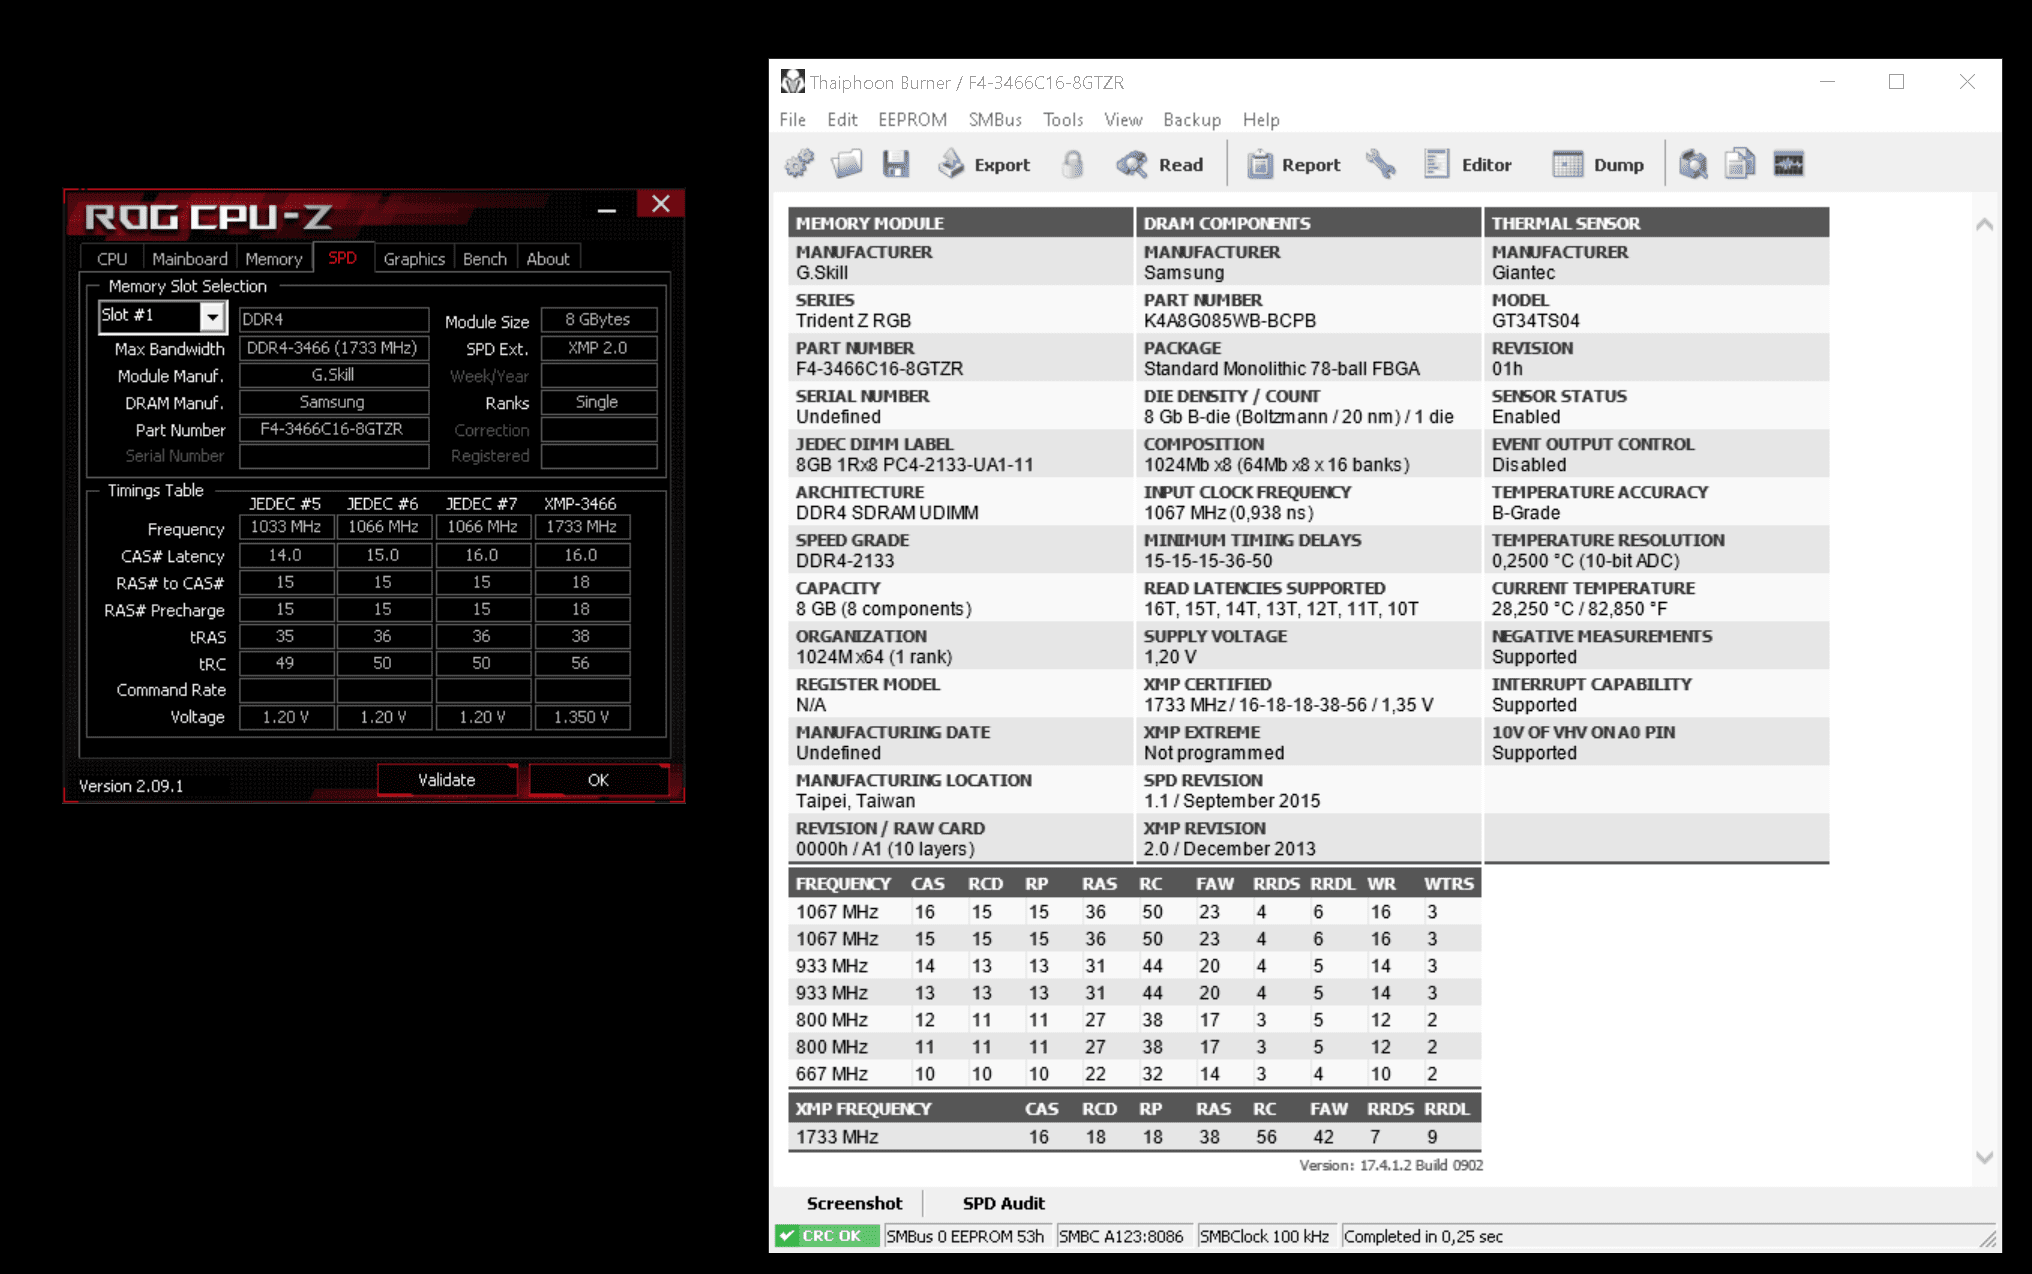Switch to the Mainboard tab

coord(190,259)
